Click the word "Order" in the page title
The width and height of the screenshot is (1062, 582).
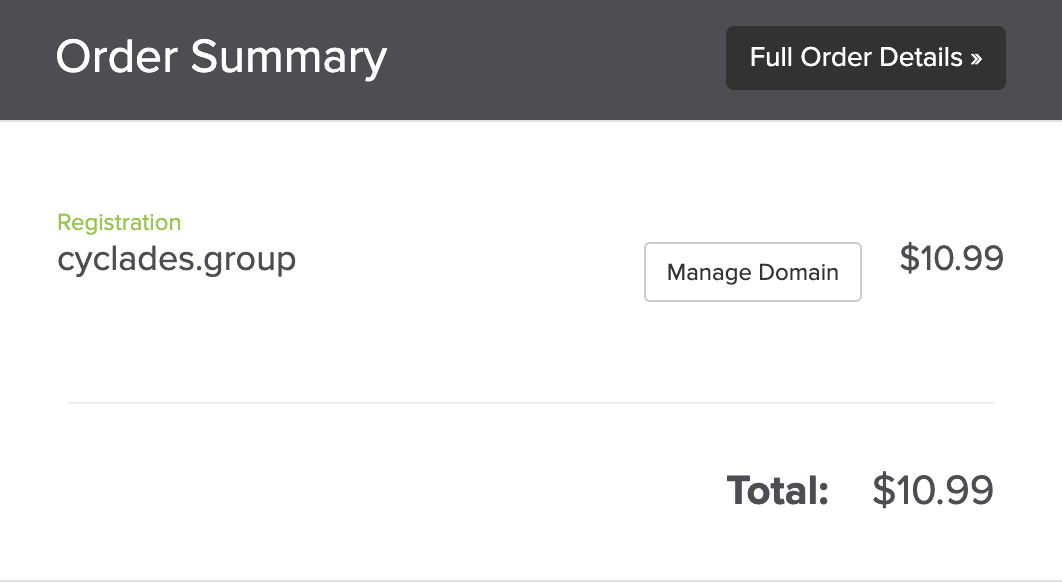pyautogui.click(x=117, y=57)
